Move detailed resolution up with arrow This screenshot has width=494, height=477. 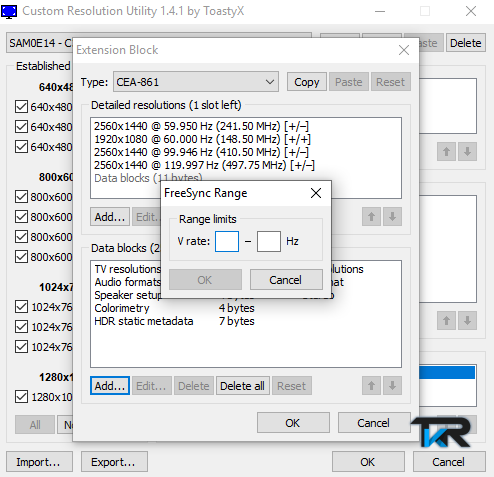(x=371, y=217)
